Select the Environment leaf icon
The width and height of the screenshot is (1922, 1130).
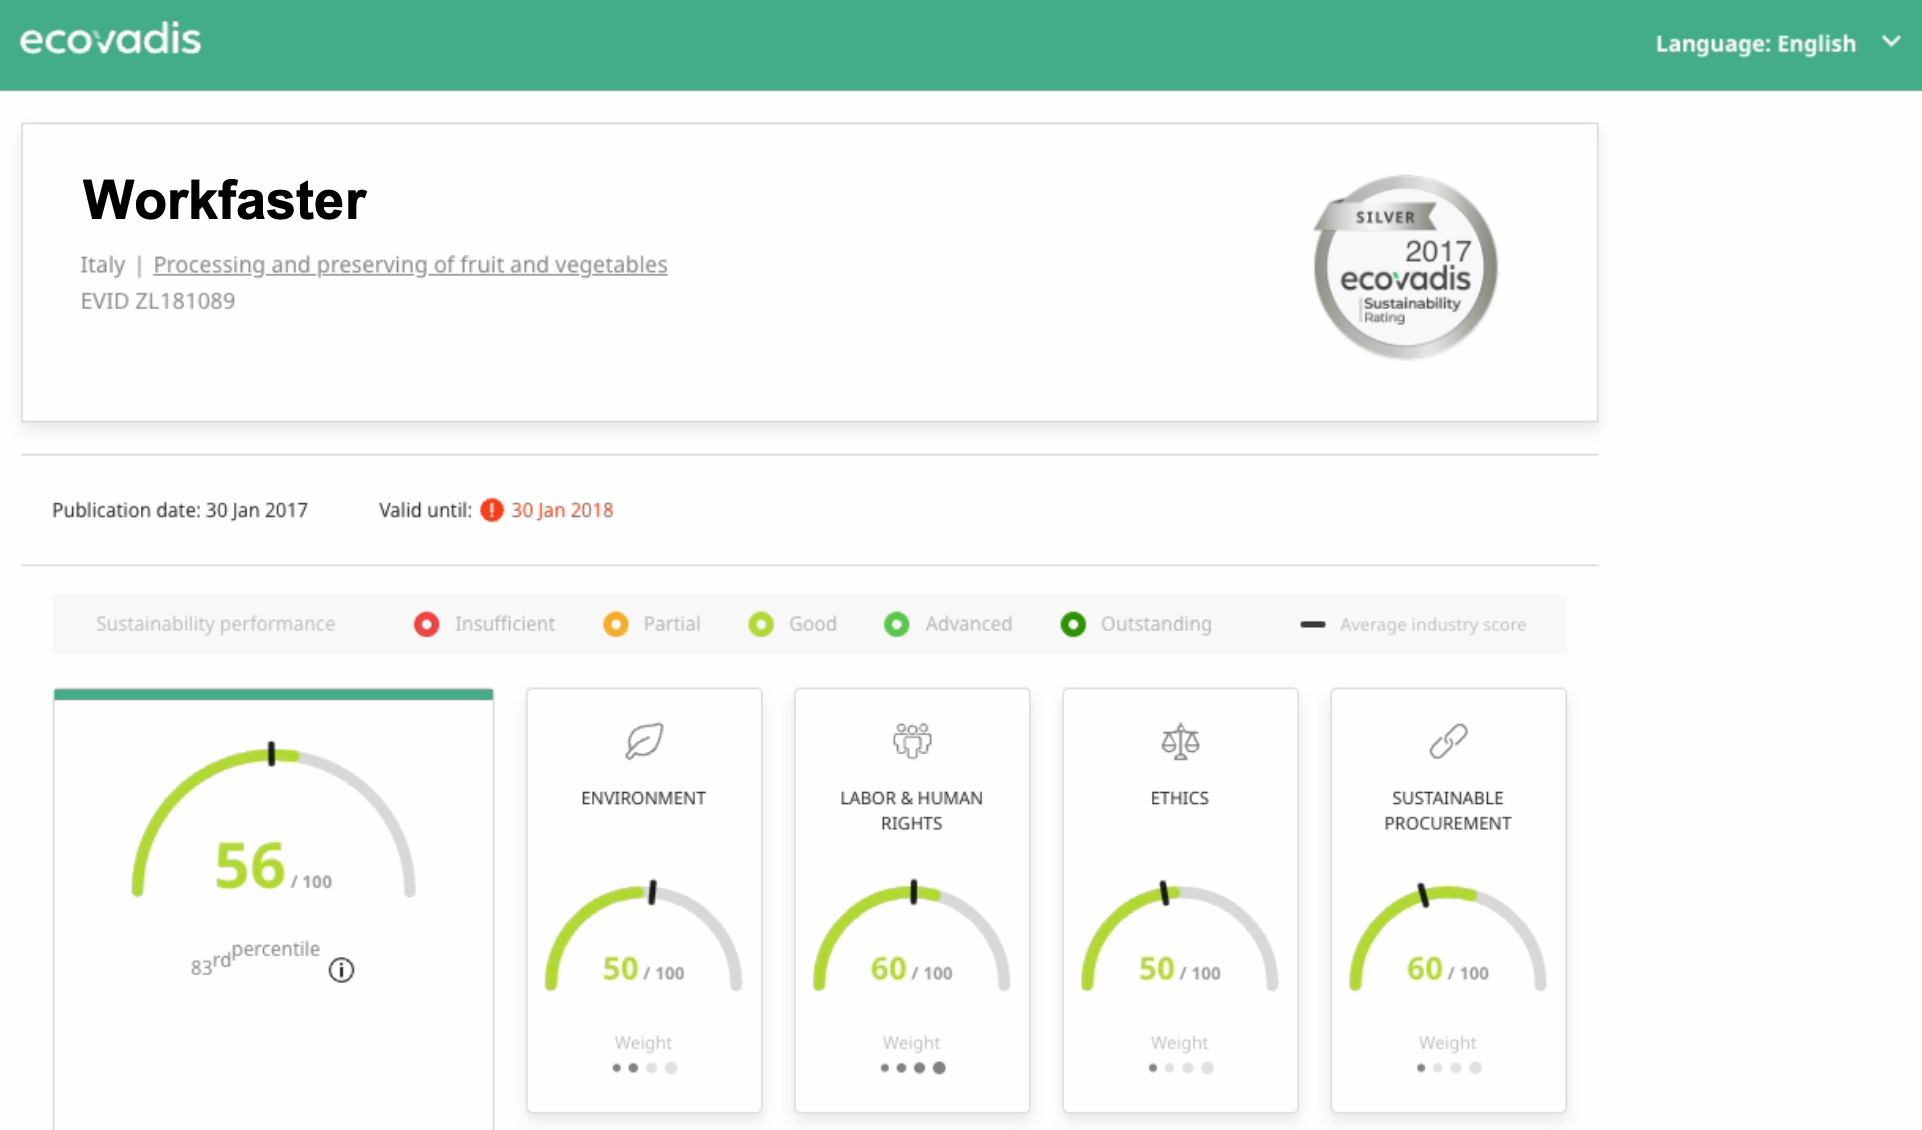tap(644, 741)
